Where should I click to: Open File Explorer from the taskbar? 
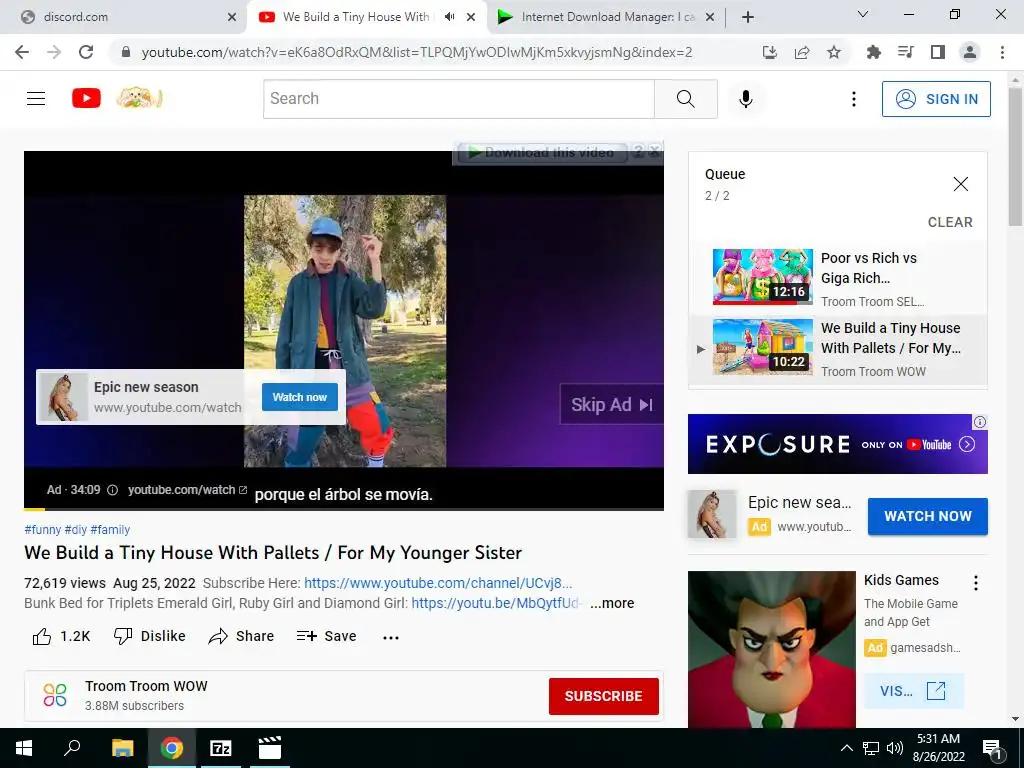[x=122, y=748]
